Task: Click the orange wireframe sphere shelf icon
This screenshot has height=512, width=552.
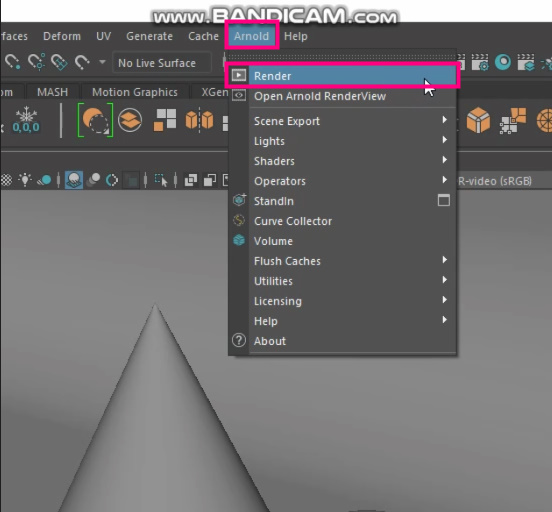Action: pyautogui.click(x=544, y=121)
